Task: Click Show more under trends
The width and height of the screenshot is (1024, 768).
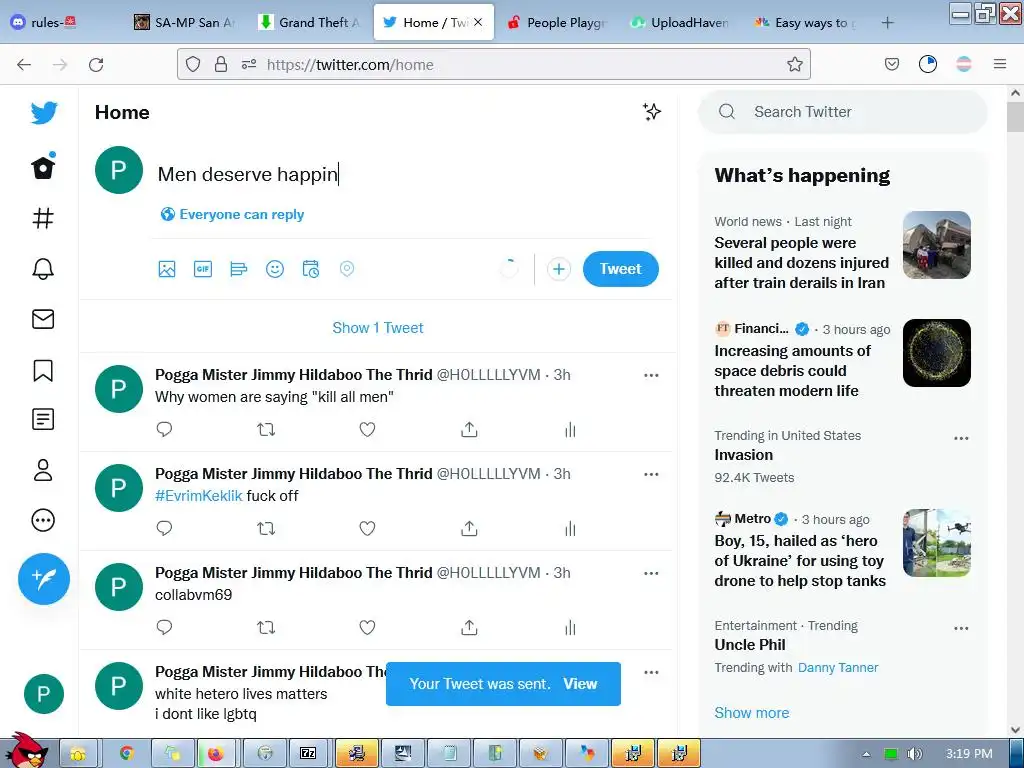Action: pos(752,712)
